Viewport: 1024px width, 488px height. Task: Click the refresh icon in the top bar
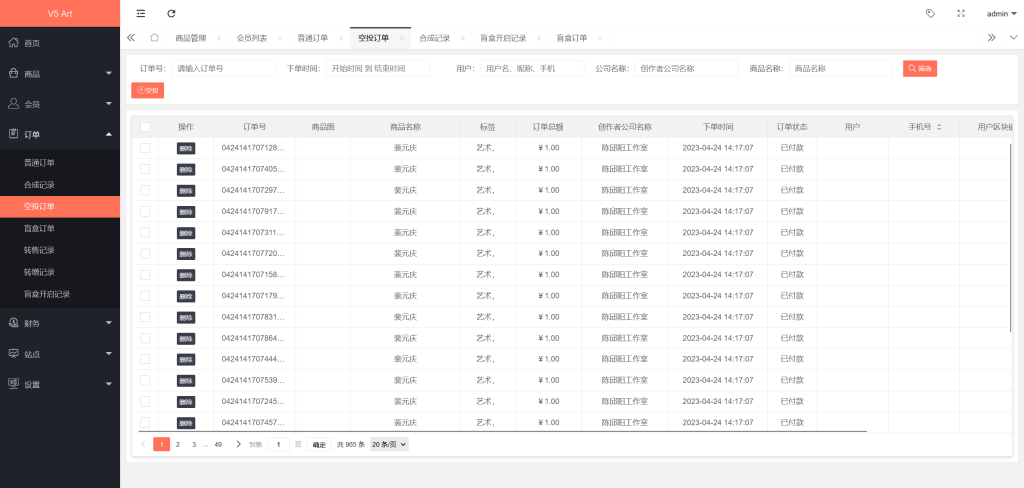tap(171, 13)
